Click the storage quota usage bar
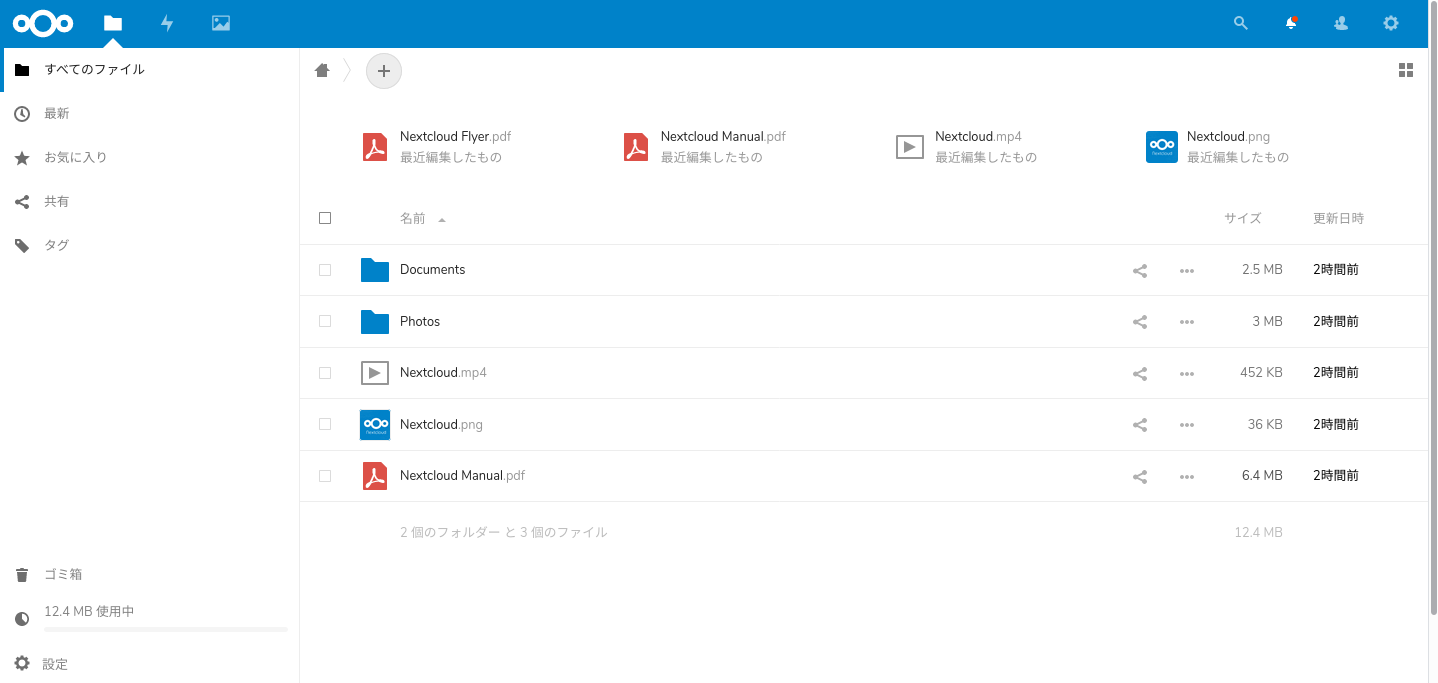1438x683 pixels. click(165, 628)
